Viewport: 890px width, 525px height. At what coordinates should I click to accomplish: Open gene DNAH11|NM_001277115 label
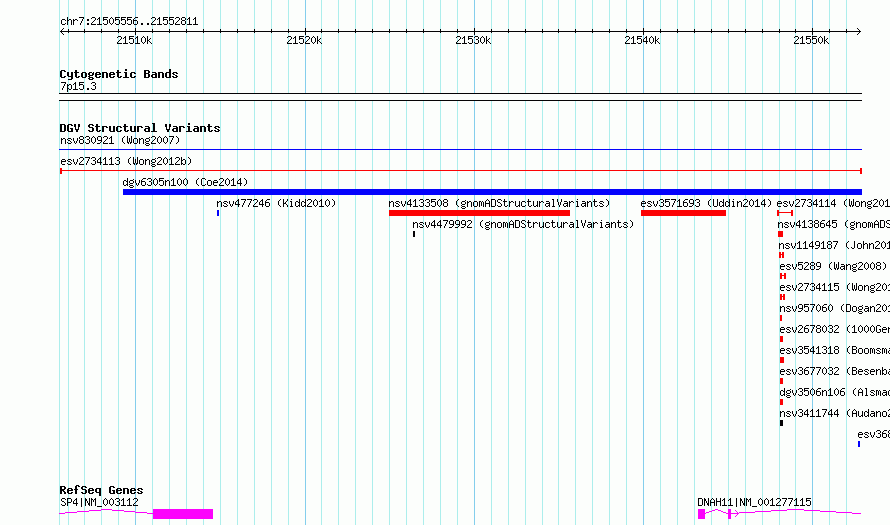(754, 502)
